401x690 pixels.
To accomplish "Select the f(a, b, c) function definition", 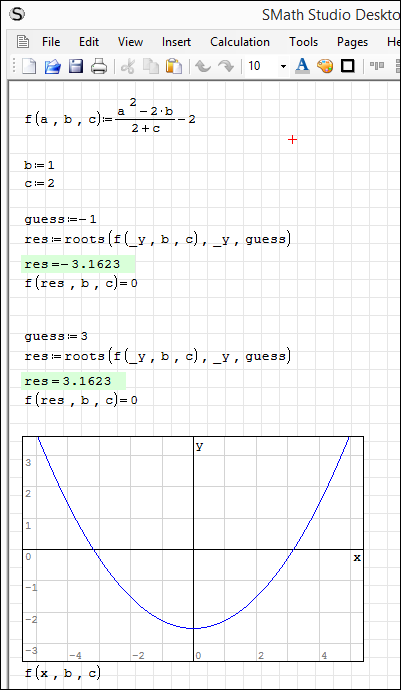I will coord(110,120).
